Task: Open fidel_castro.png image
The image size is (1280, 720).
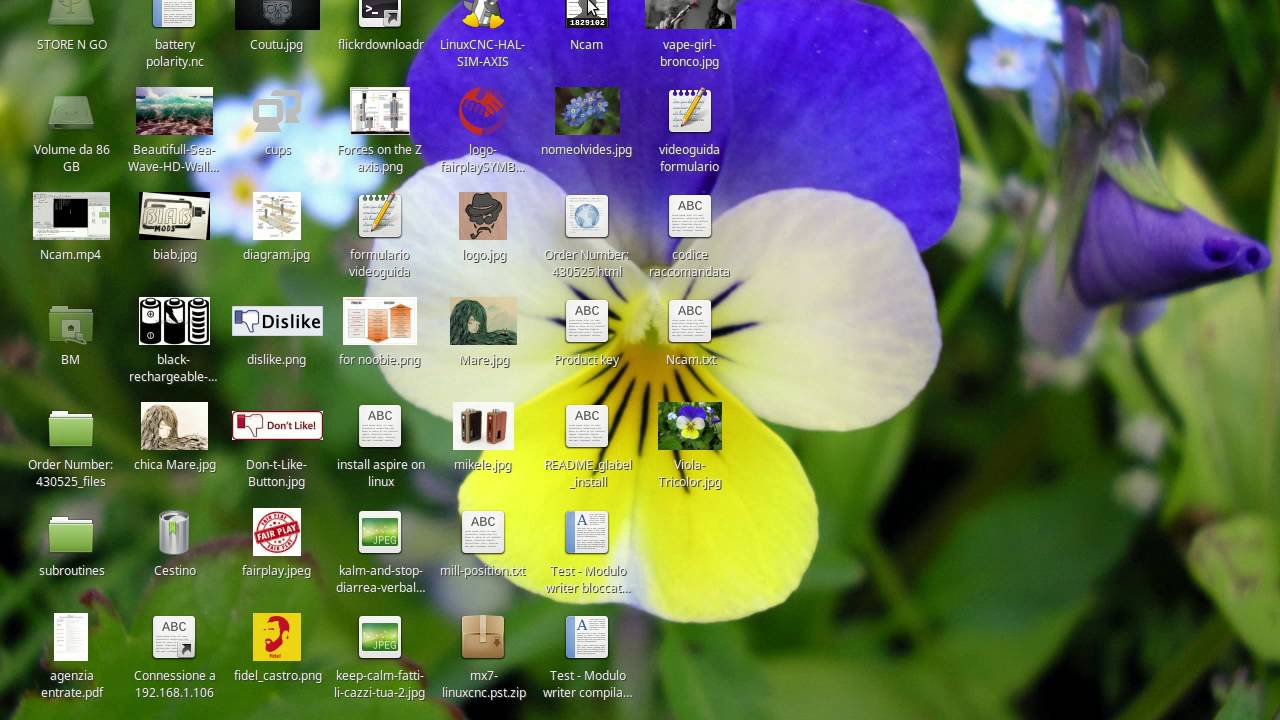Action: pos(277,637)
